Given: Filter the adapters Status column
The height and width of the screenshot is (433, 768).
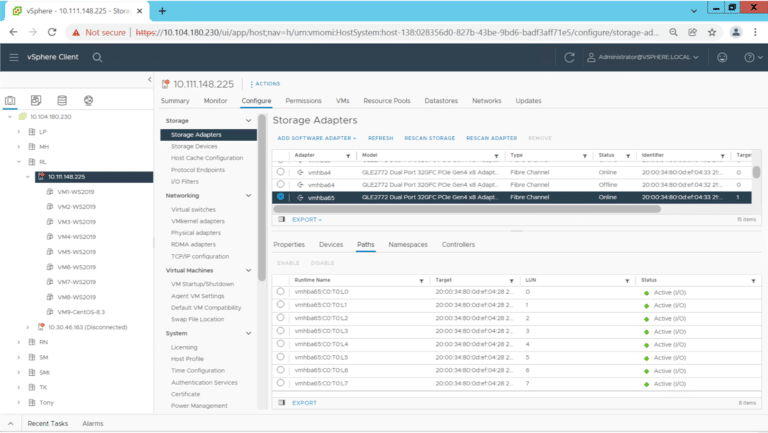Looking at the screenshot, I should 628,156.
